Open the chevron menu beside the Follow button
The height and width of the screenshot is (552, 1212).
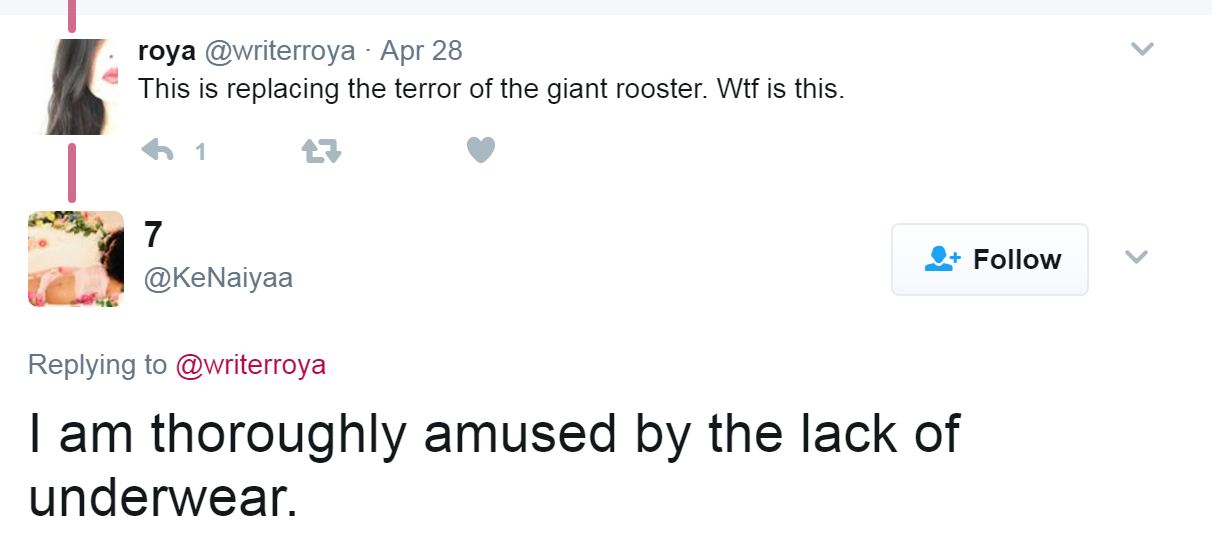(1136, 258)
